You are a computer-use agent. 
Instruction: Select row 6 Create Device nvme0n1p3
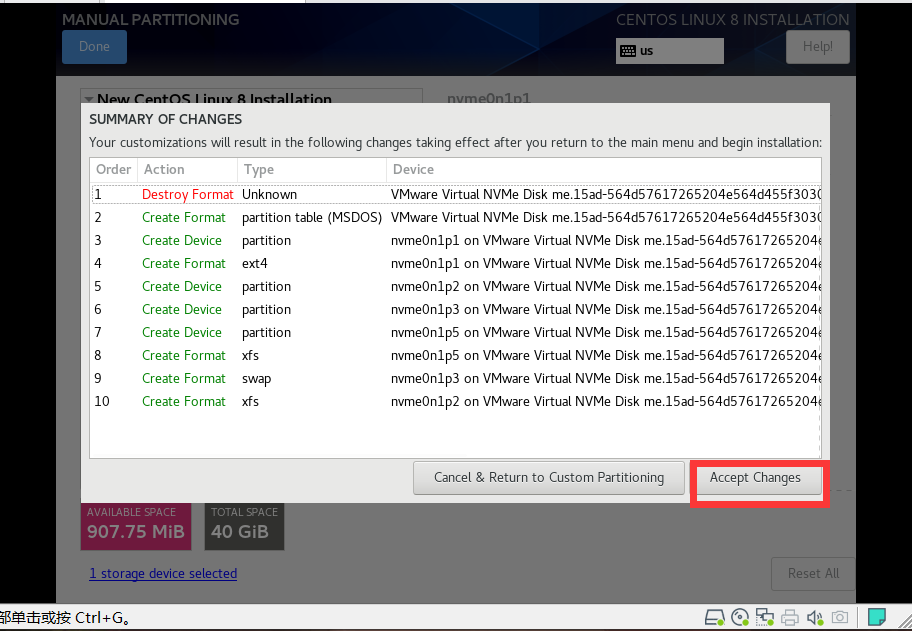[x=456, y=309]
